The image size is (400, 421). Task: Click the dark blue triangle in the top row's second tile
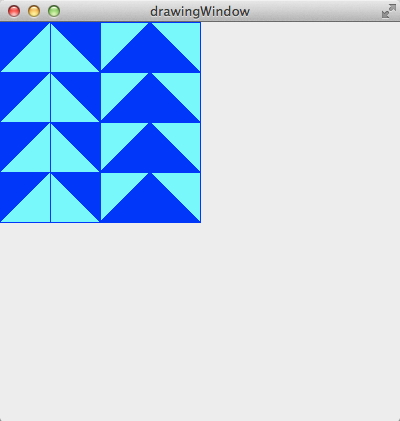pos(83,38)
